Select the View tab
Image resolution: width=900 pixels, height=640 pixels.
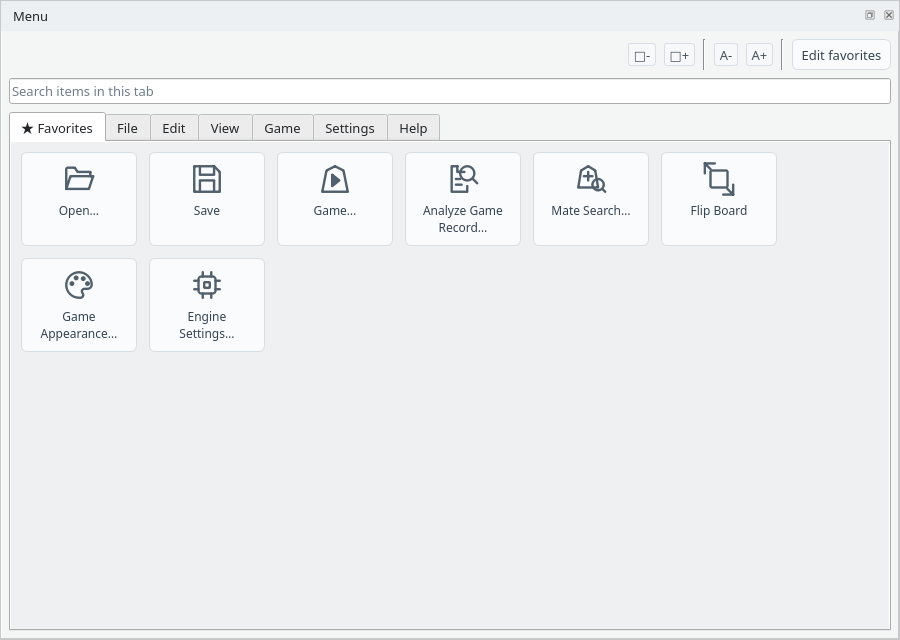point(225,128)
